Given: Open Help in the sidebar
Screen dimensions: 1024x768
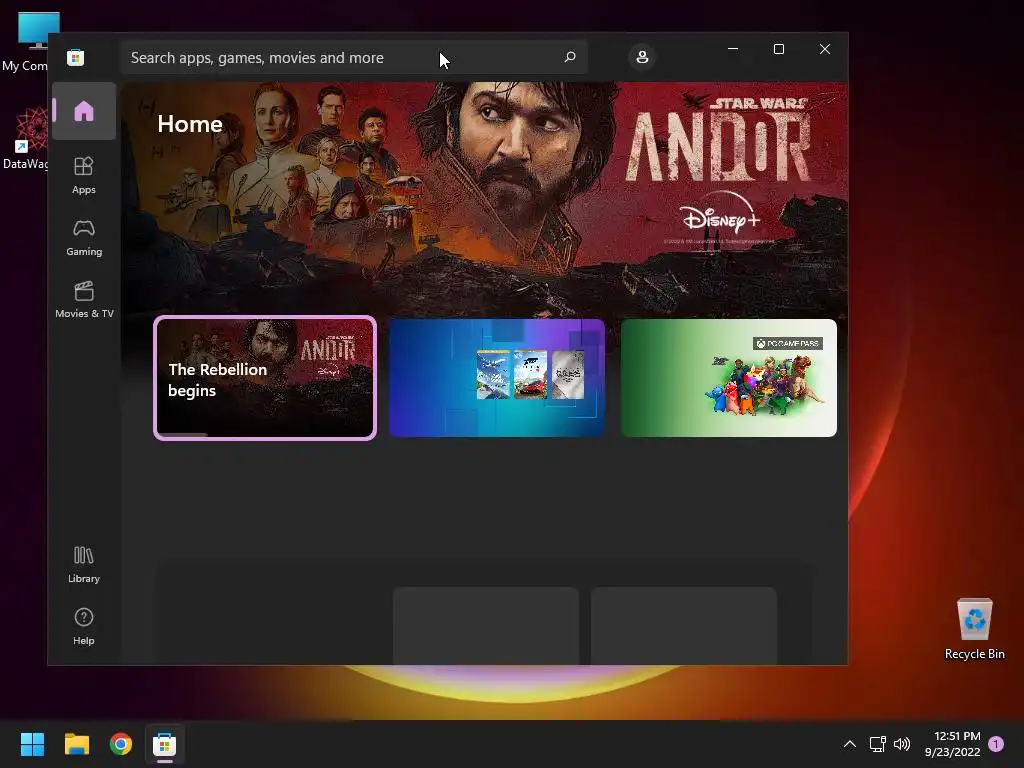Looking at the screenshot, I should coord(84,627).
